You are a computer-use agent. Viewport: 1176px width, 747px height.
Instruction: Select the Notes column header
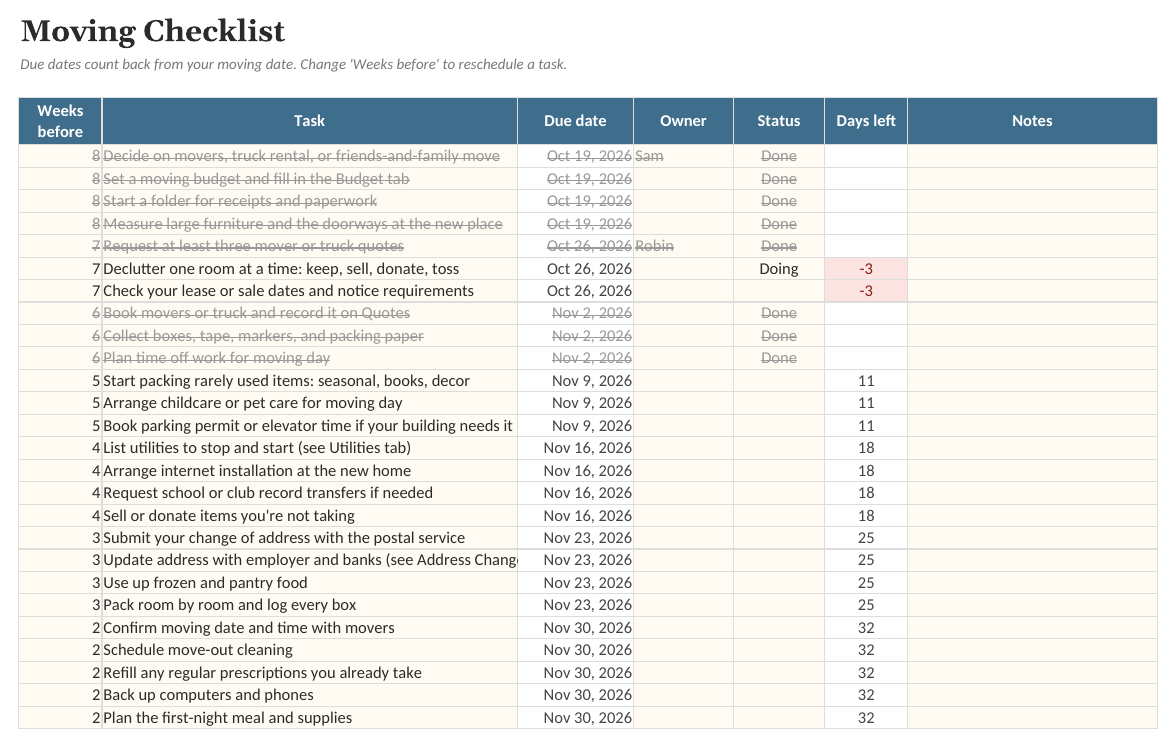click(1032, 121)
